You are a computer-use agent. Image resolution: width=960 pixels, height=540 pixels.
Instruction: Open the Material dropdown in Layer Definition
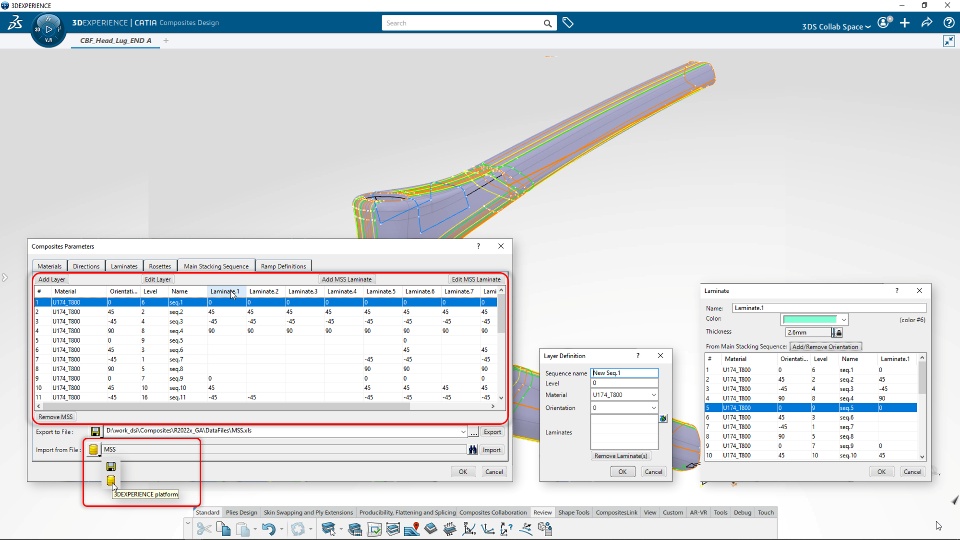pyautogui.click(x=653, y=395)
